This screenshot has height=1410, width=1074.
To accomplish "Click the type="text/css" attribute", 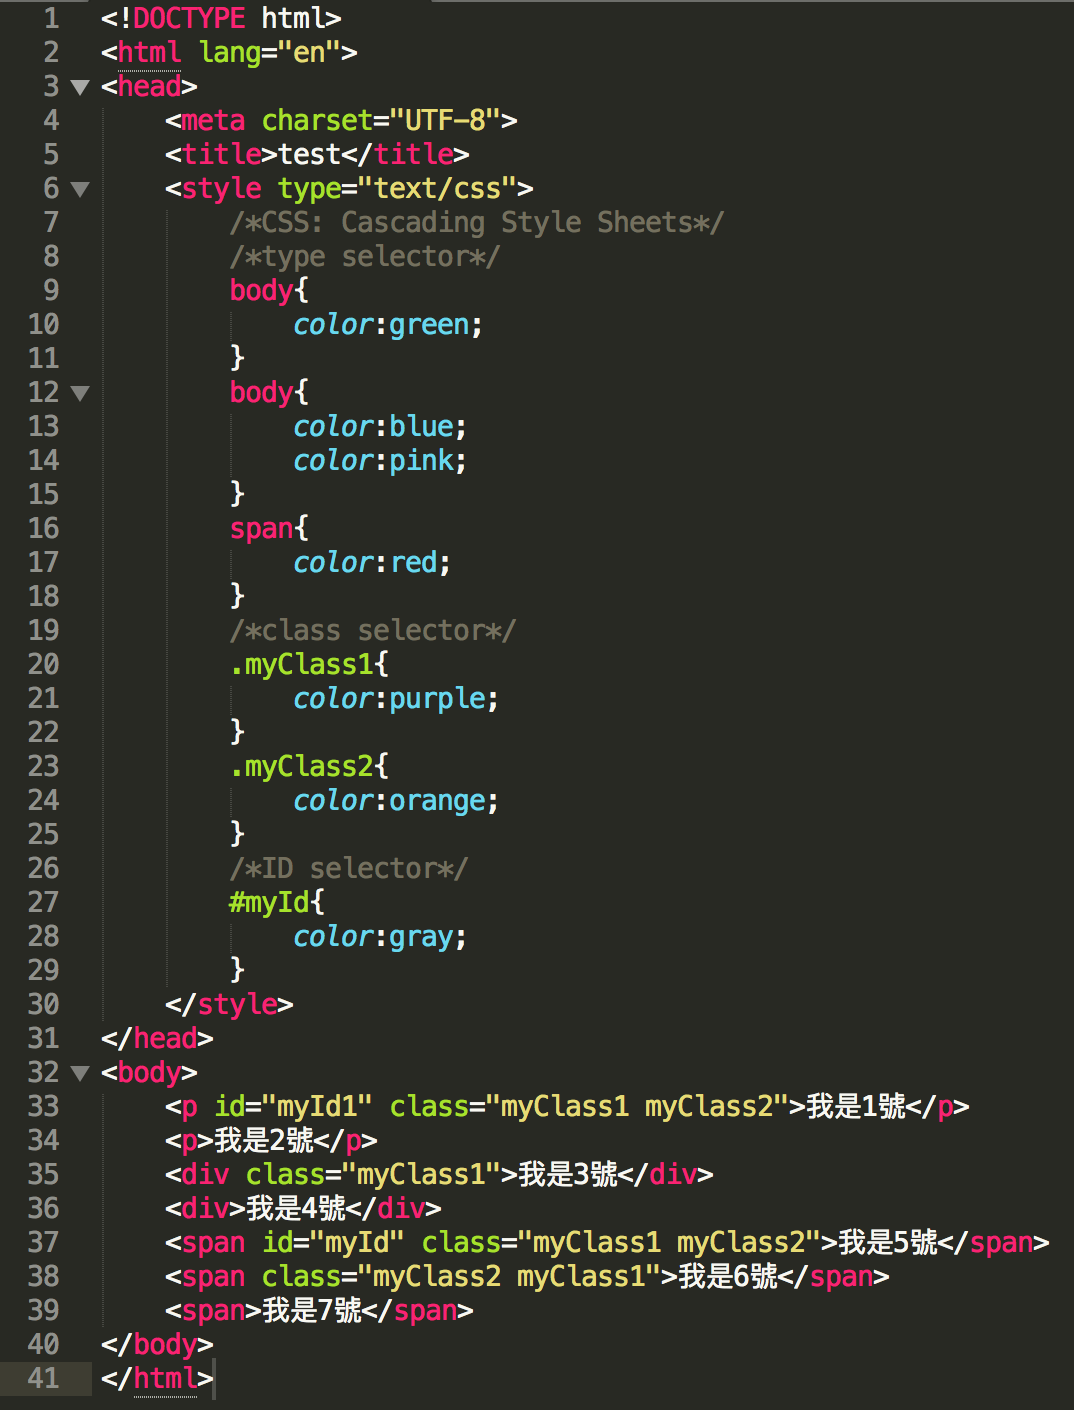I will tap(398, 188).
